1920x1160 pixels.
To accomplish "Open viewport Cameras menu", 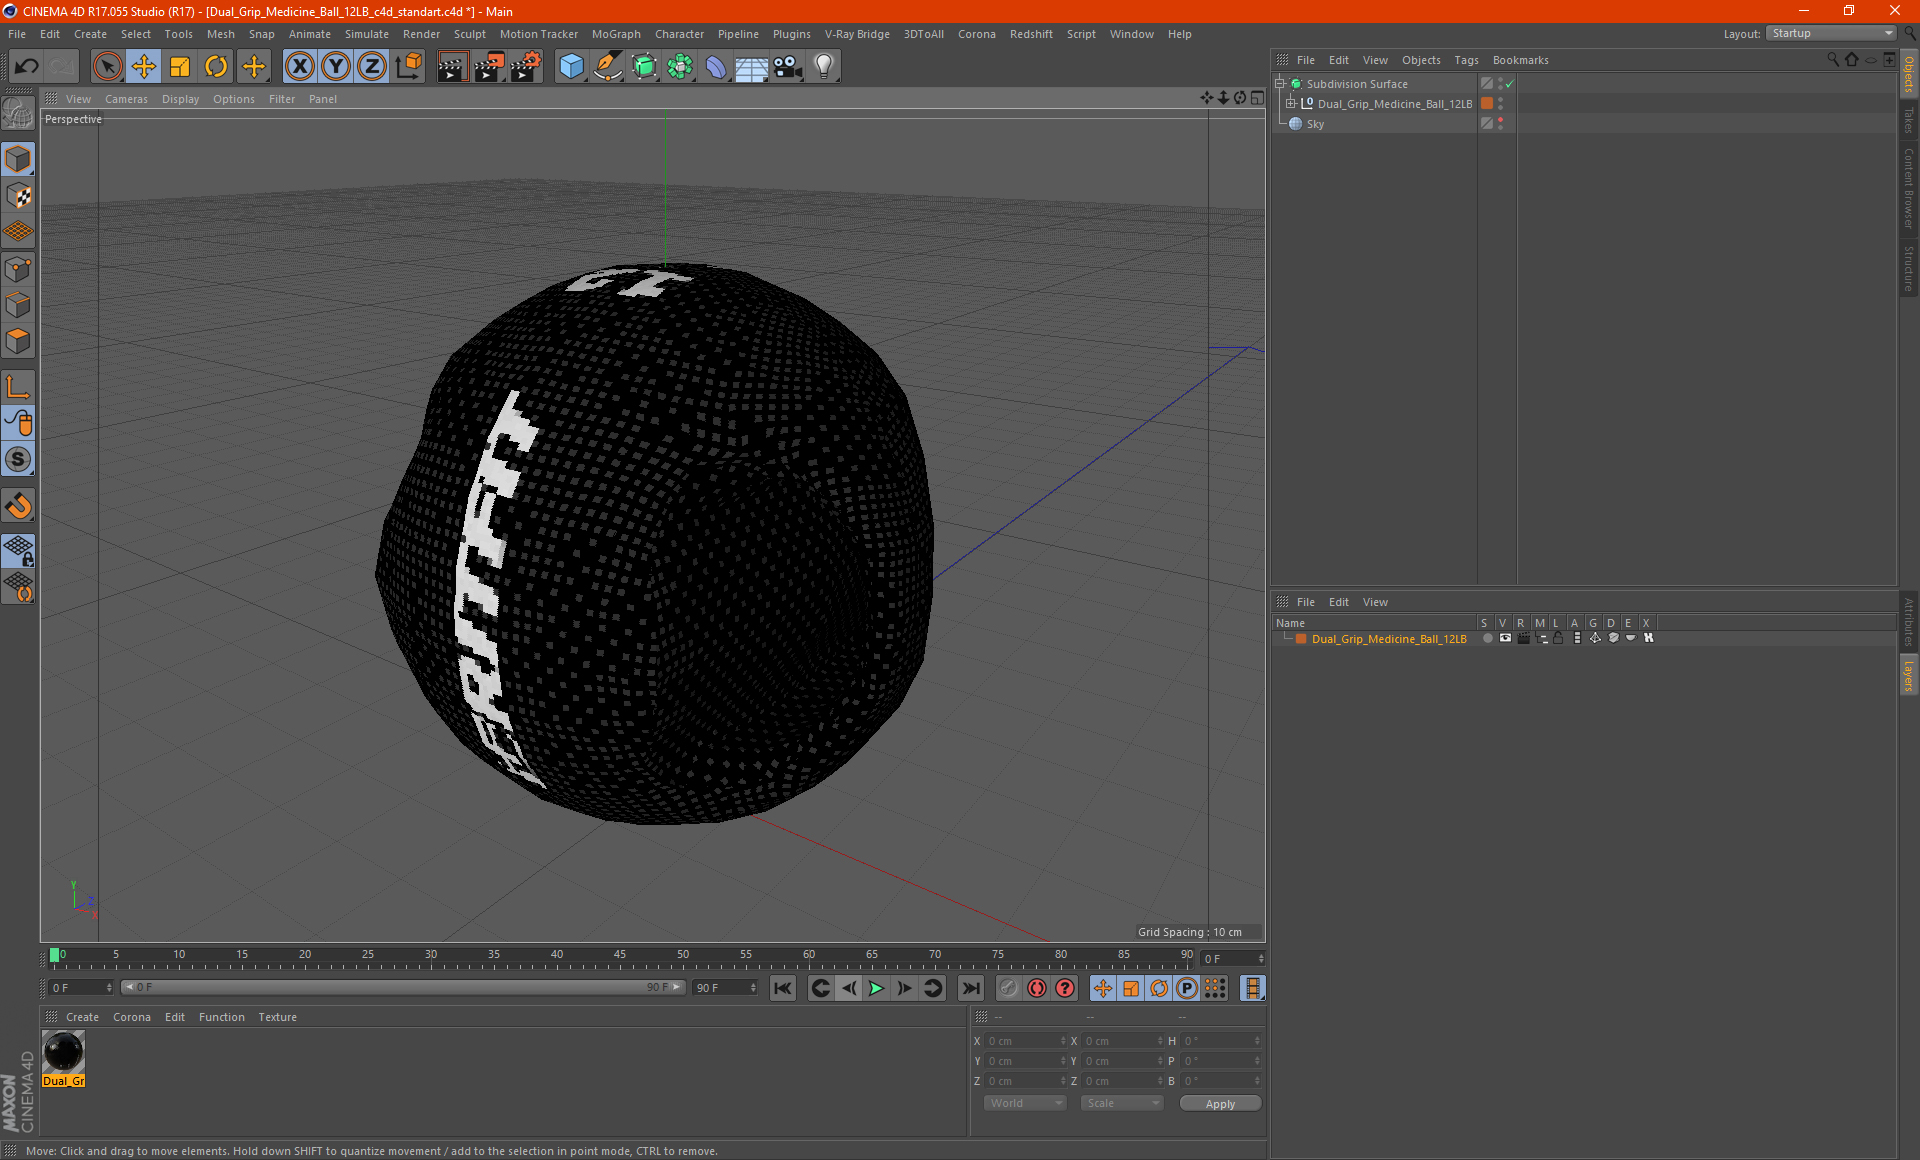I will coord(126,99).
